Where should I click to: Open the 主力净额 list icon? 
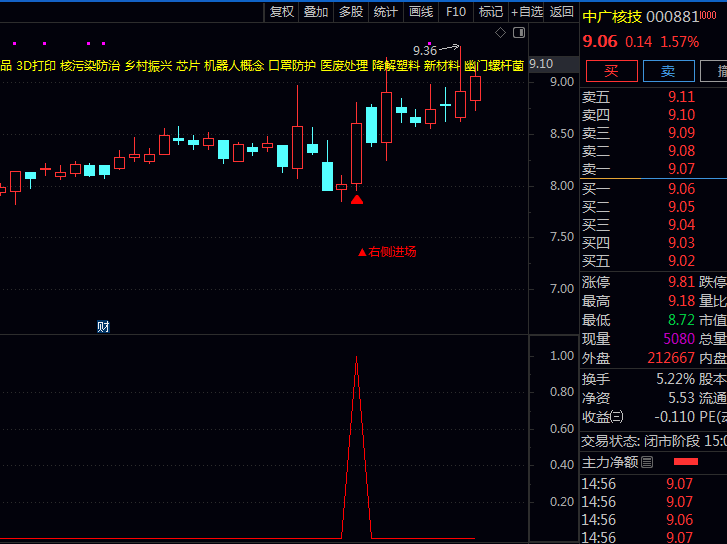tap(647, 462)
